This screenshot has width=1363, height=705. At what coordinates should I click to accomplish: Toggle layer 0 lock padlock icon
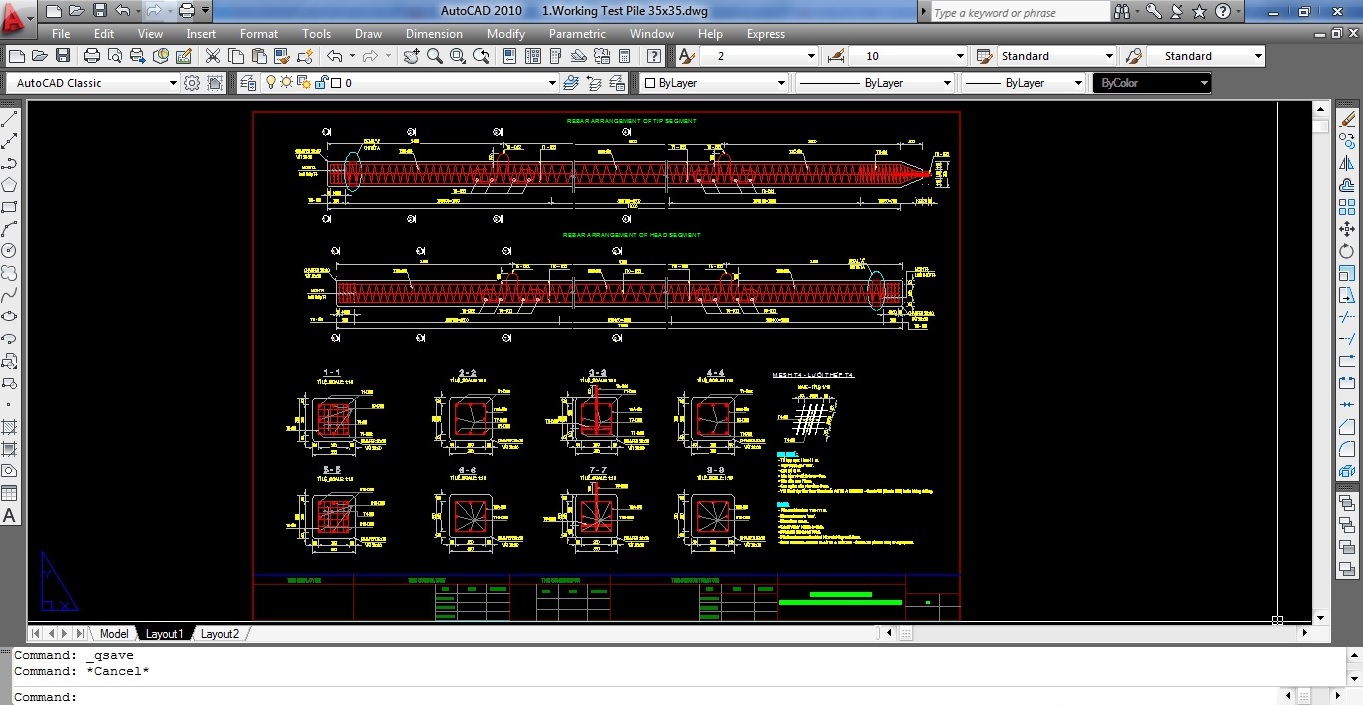pyautogui.click(x=320, y=83)
